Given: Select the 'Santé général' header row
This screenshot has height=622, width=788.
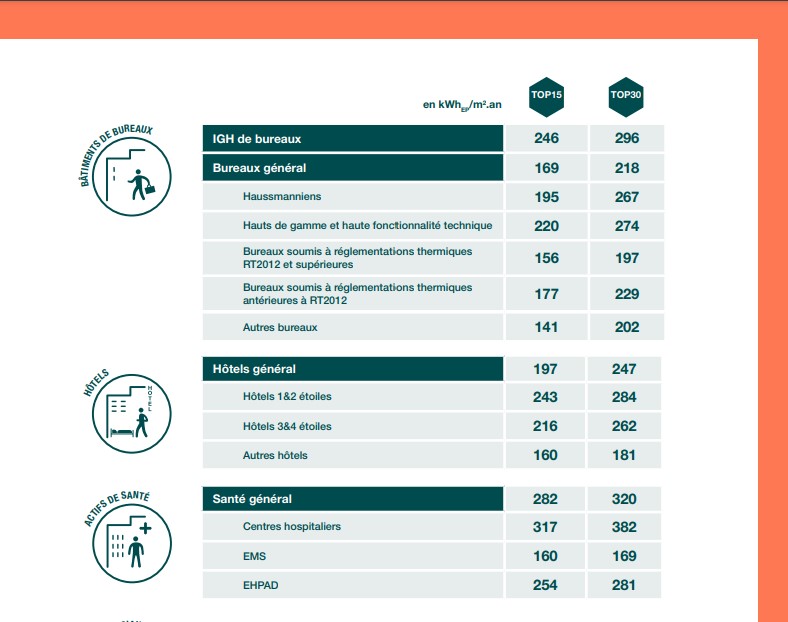Looking at the screenshot, I should coord(353,499).
